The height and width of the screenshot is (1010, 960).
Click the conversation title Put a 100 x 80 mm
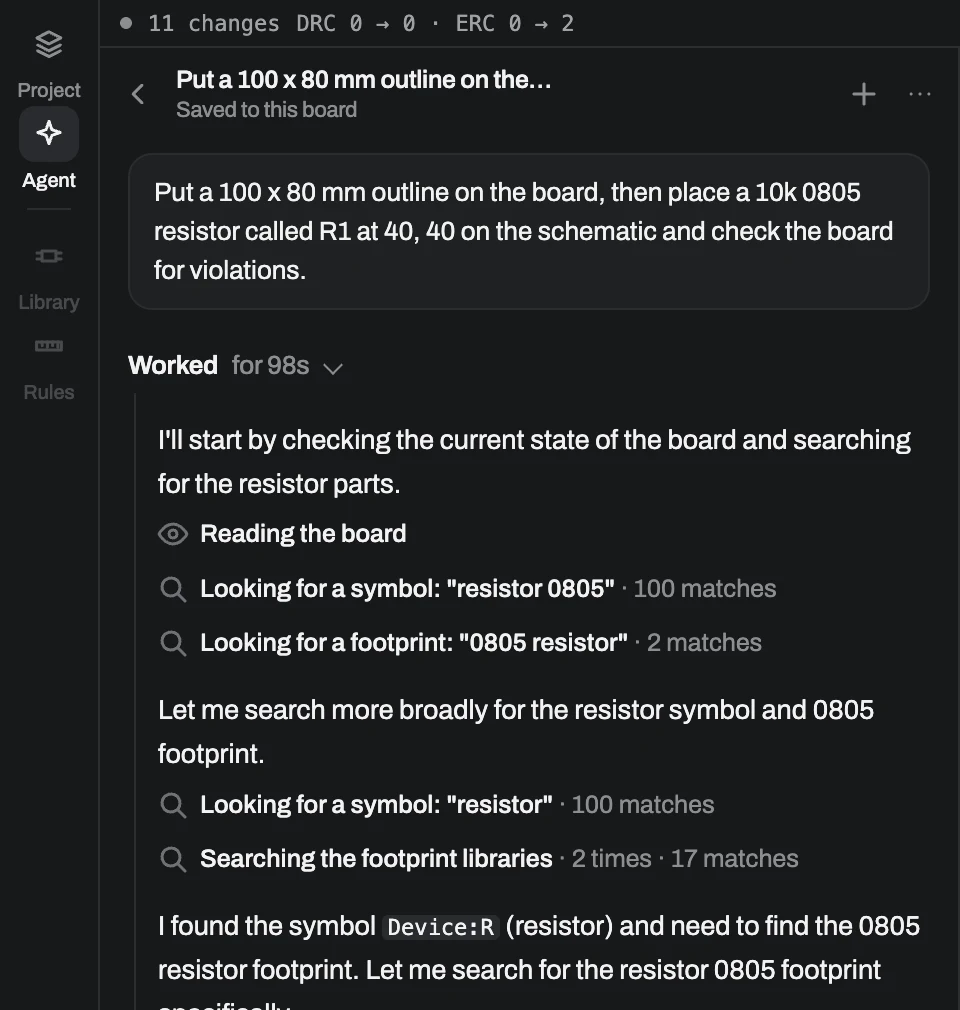tap(363, 80)
